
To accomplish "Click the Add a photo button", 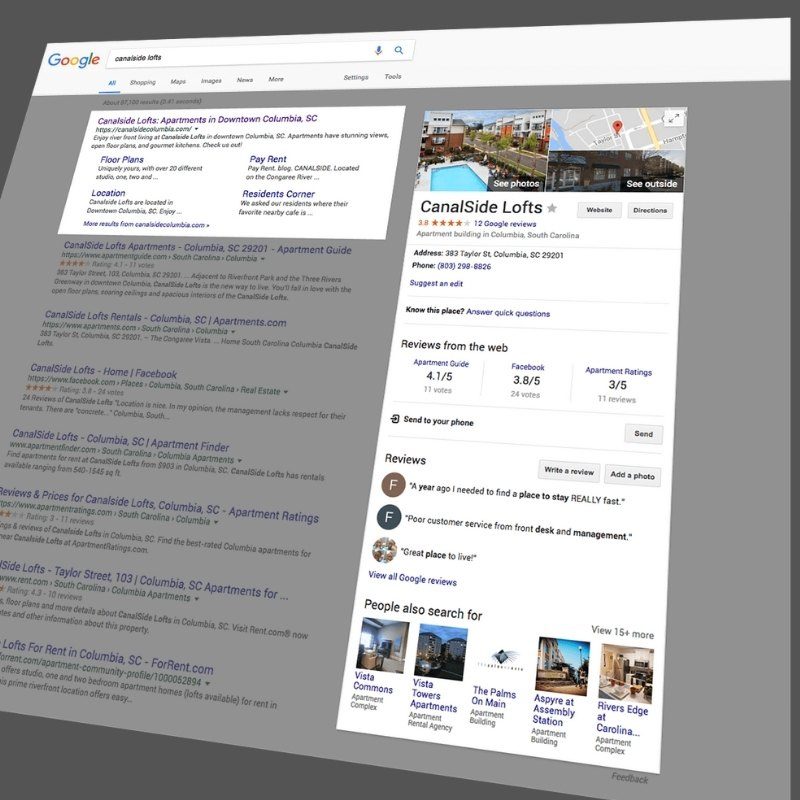I will pos(632,475).
